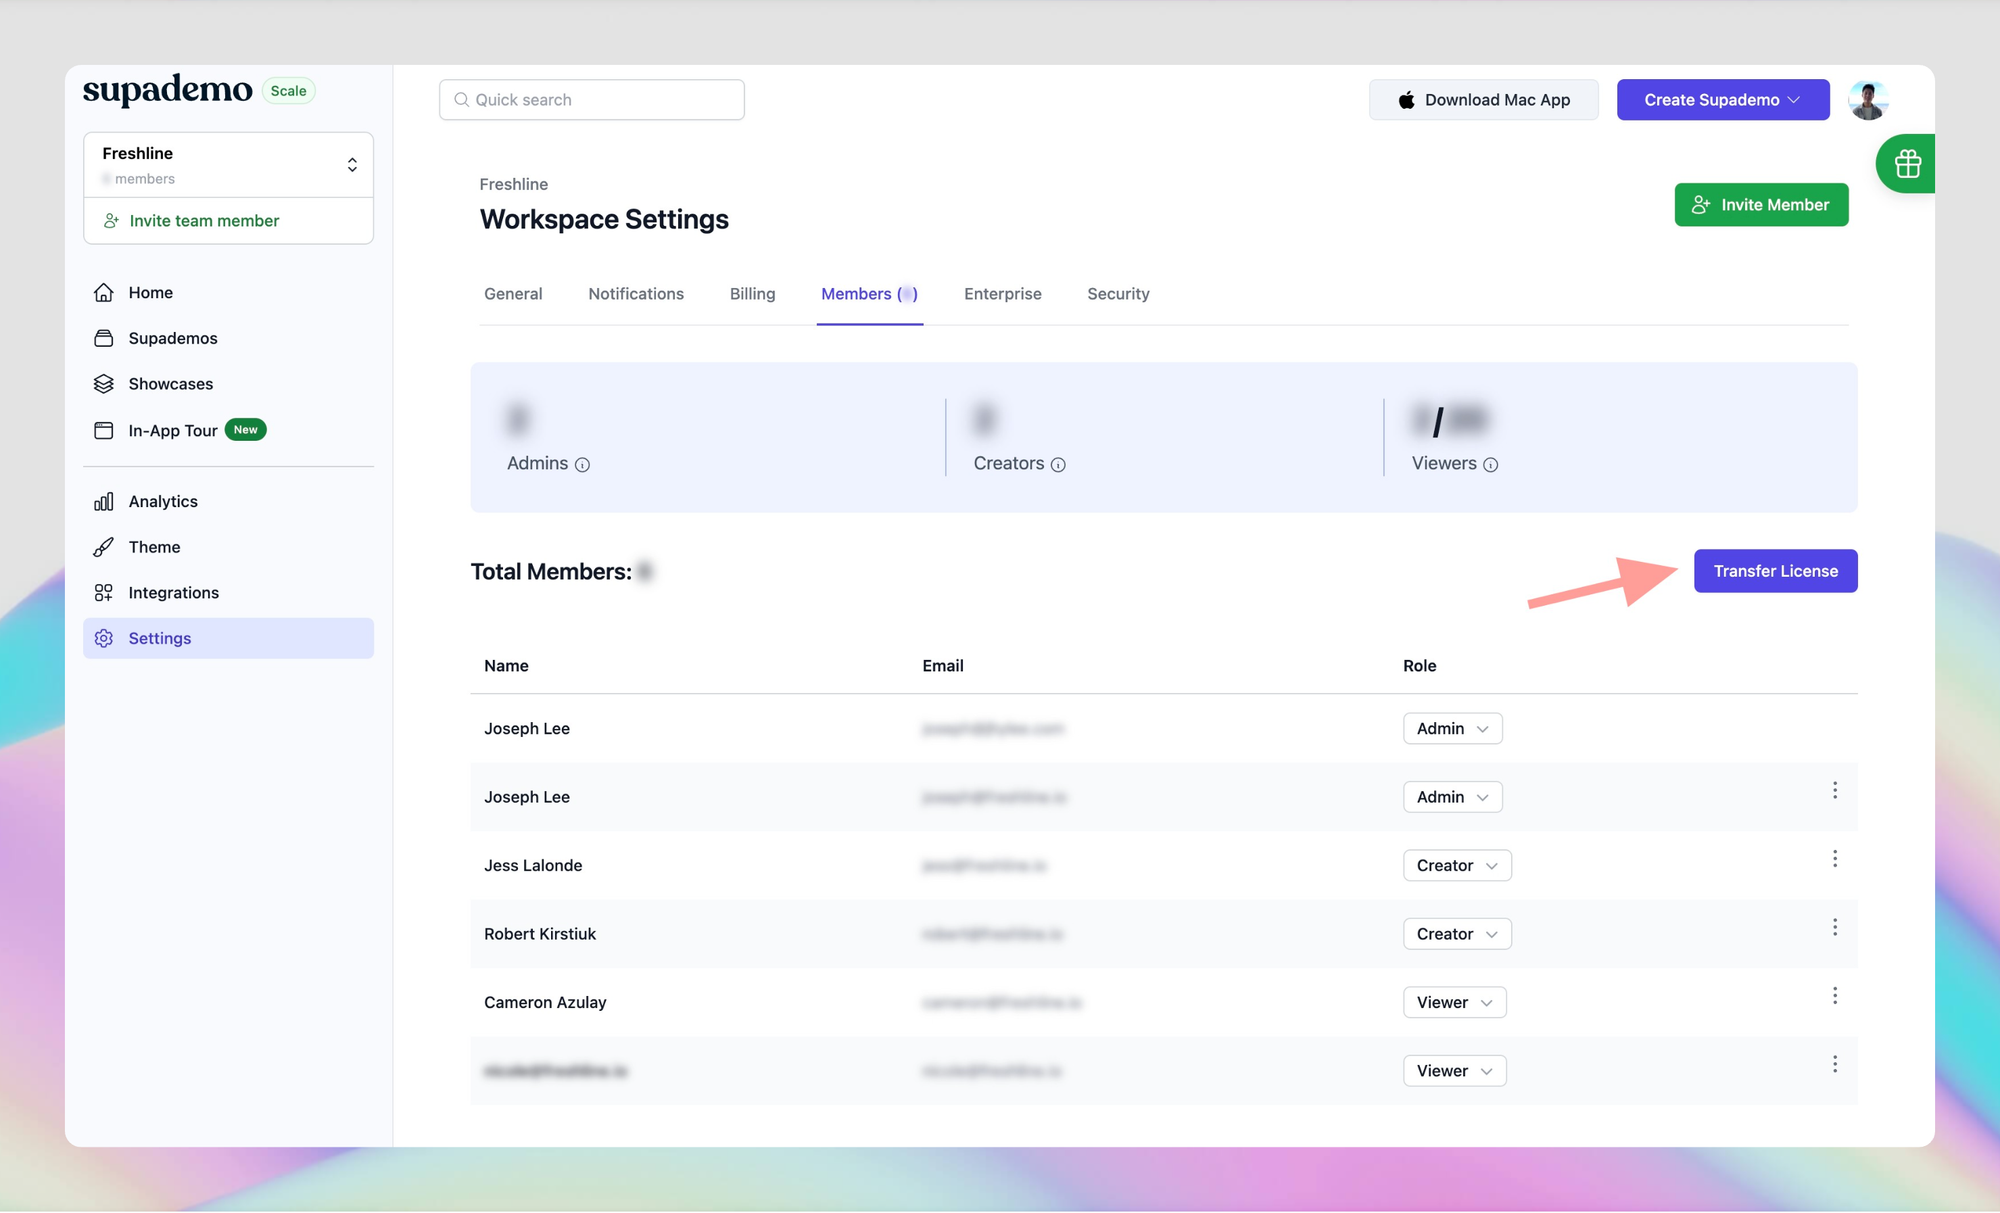Click the Download Mac App button
This screenshot has width=2000, height=1213.
pyautogui.click(x=1483, y=100)
